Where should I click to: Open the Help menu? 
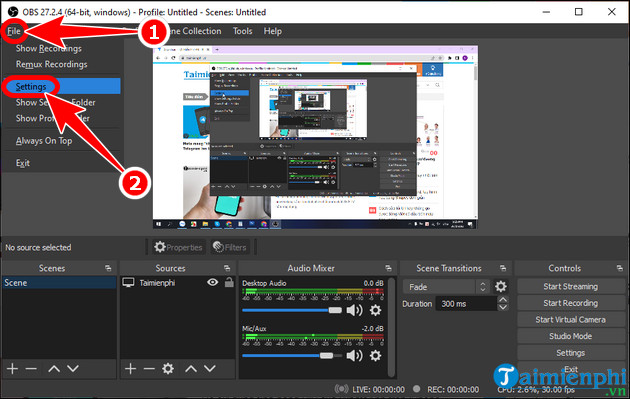(272, 31)
